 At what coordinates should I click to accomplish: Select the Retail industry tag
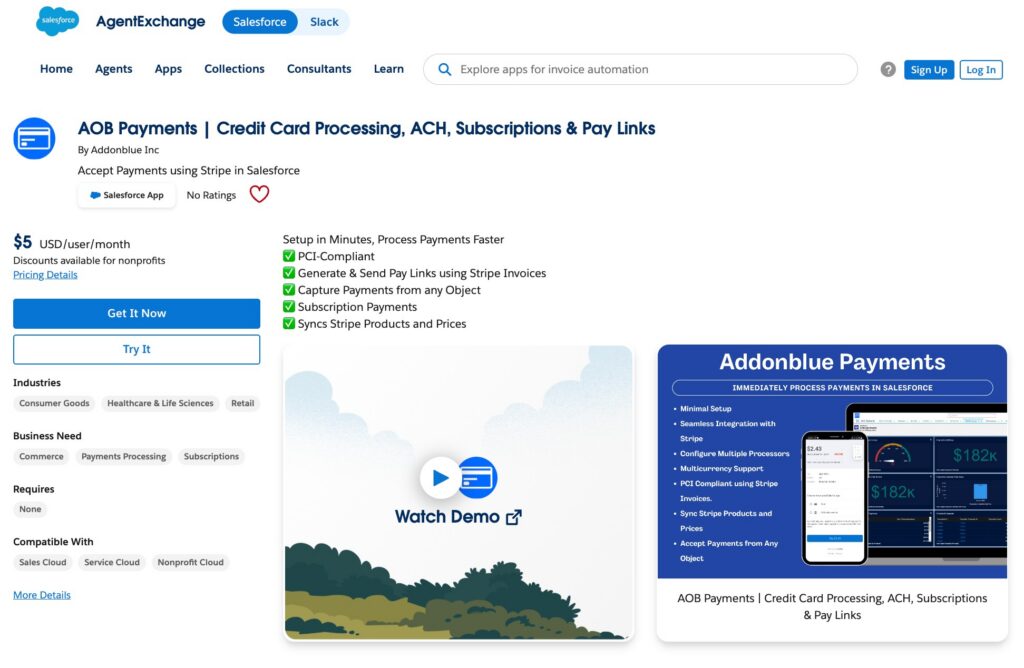click(242, 404)
